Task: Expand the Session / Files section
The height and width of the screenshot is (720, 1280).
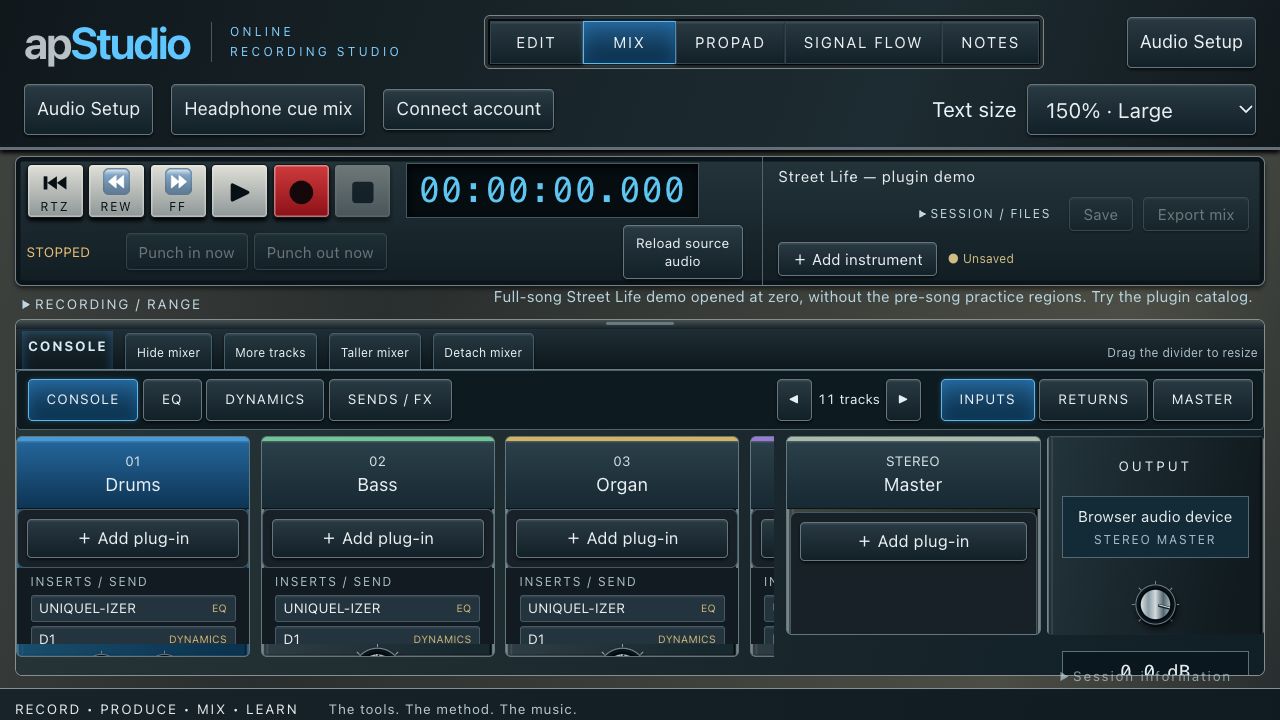Action: tap(984, 214)
